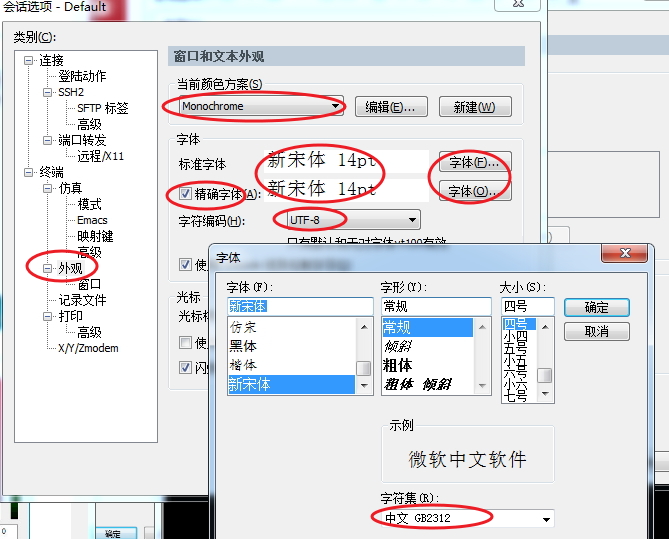Toggle the checked 闪 cursor checkbox
This screenshot has width=669, height=539.
[185, 367]
